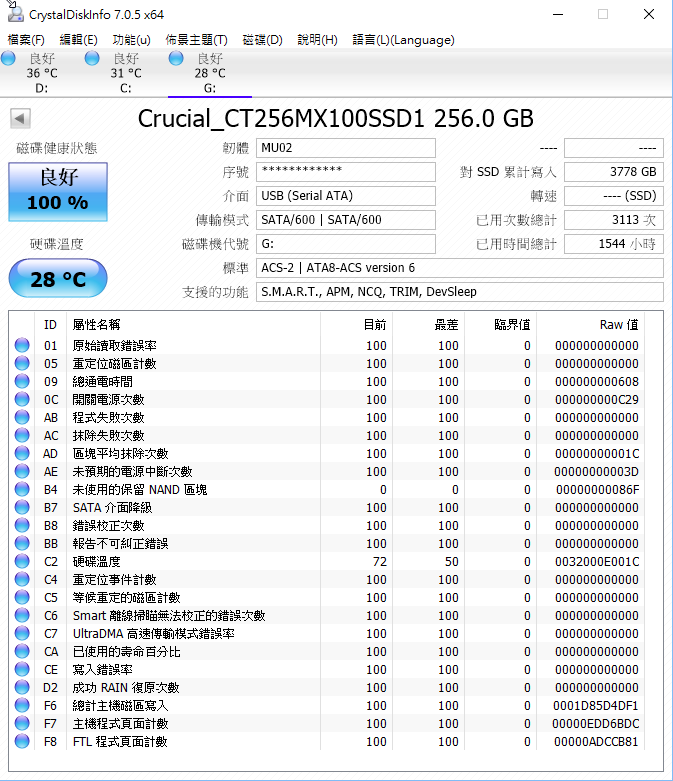Click raw value 000000000608 in 總通電時間 row
Image resolution: width=673 pixels, height=781 pixels.
(x=597, y=382)
